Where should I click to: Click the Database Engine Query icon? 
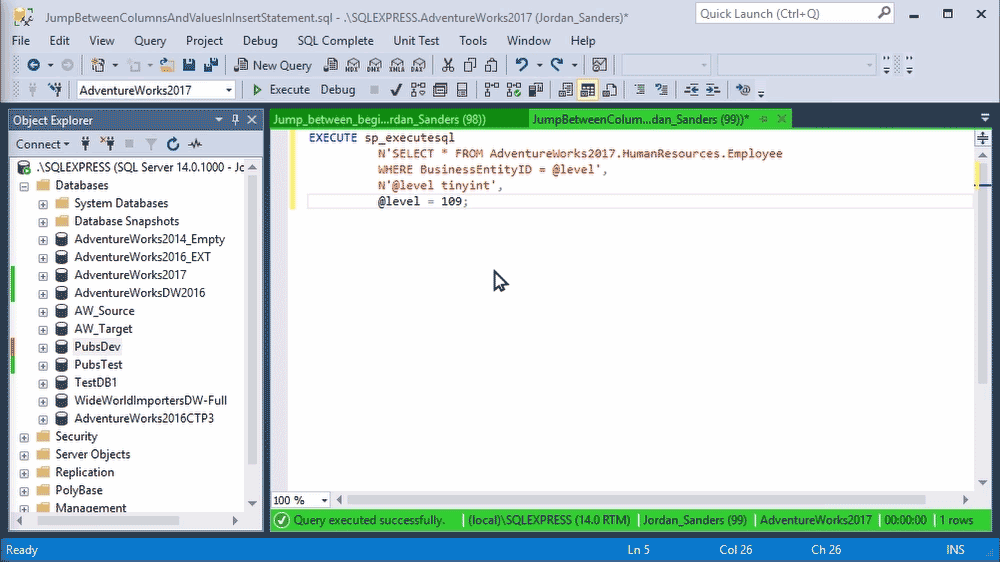(330, 65)
